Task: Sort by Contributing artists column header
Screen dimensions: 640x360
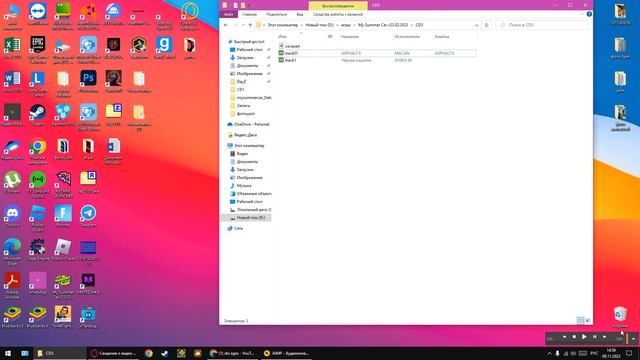Action: (x=412, y=37)
